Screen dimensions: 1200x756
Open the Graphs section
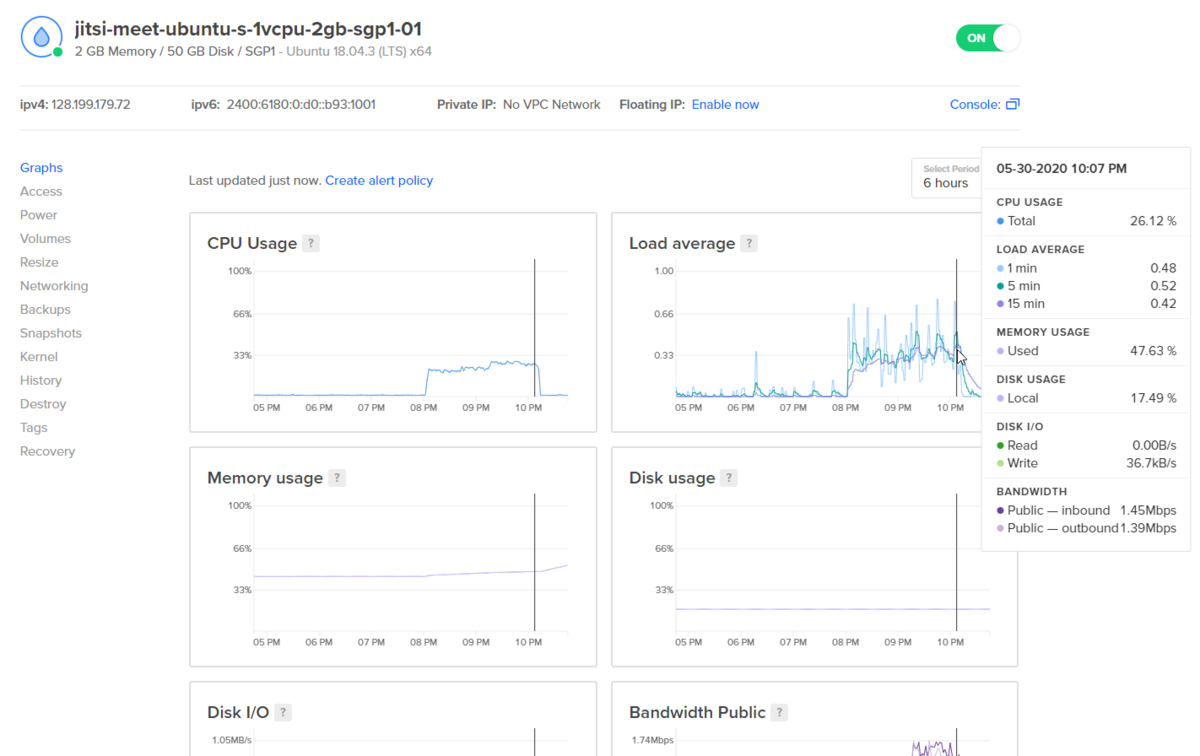point(41,168)
